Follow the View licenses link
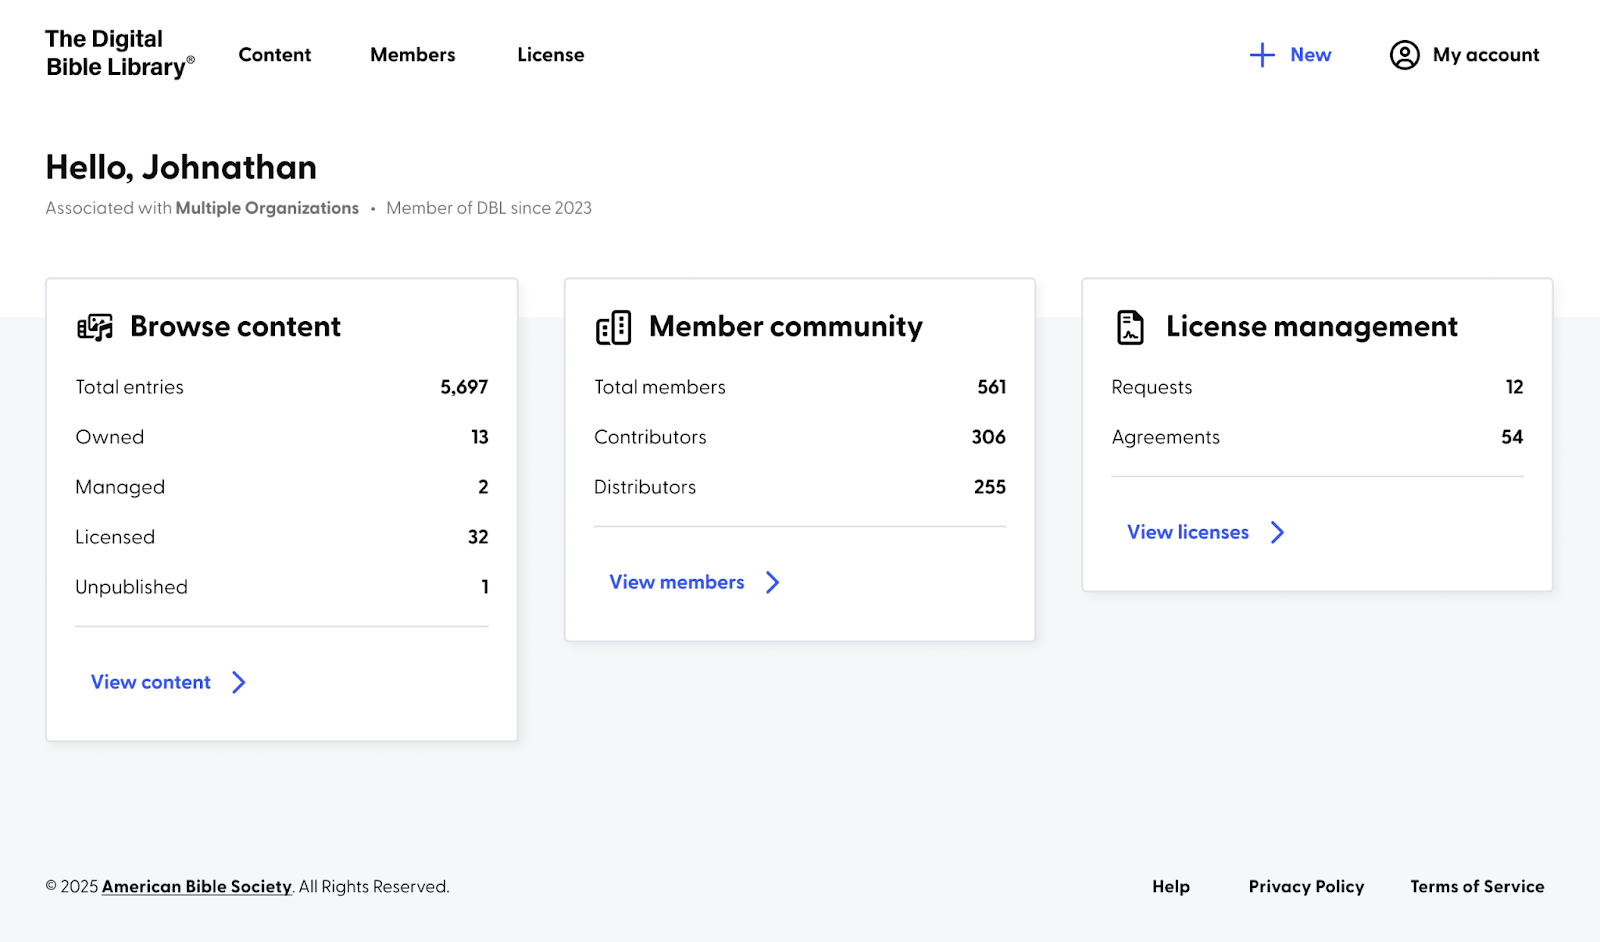 click(1188, 532)
